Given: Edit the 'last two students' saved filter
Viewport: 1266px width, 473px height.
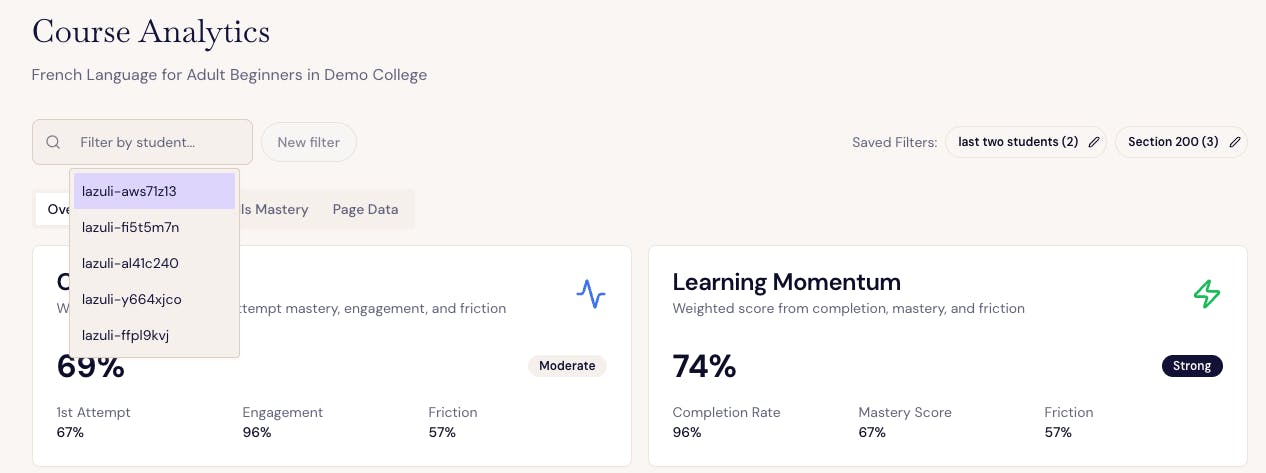Looking at the screenshot, I should point(1094,142).
